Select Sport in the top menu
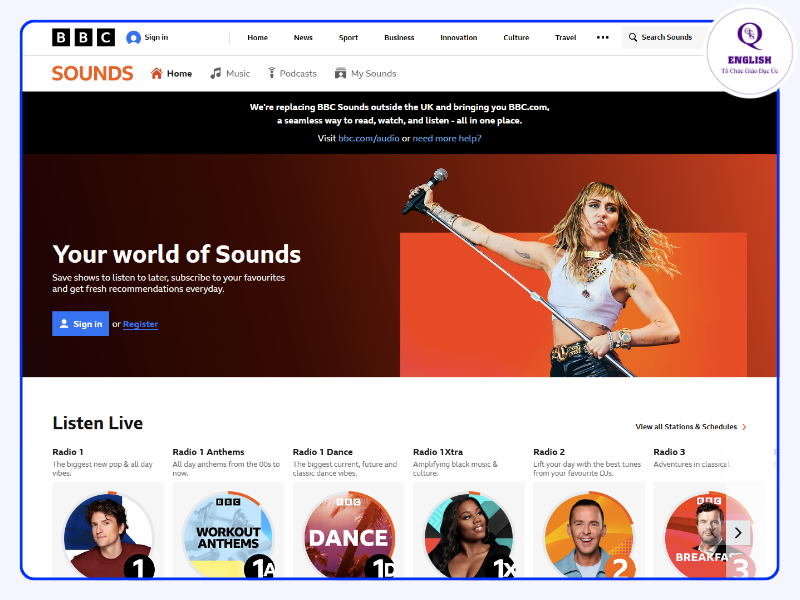Image resolution: width=800 pixels, height=600 pixels. tap(348, 38)
